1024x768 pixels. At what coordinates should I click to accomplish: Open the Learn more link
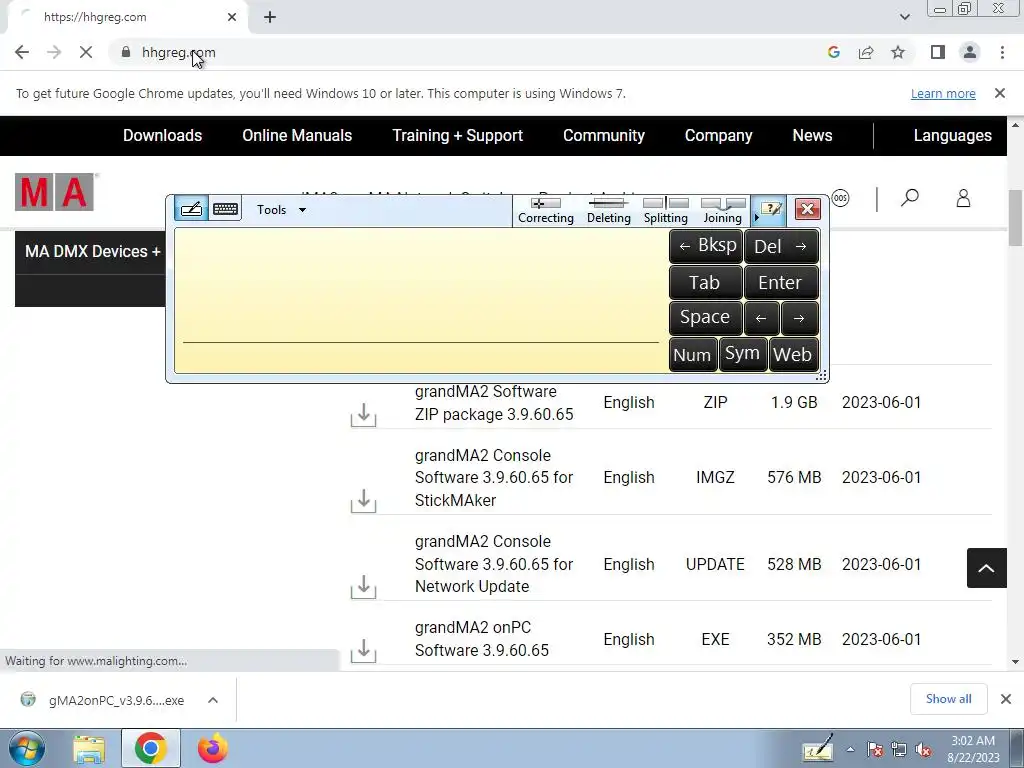(943, 93)
